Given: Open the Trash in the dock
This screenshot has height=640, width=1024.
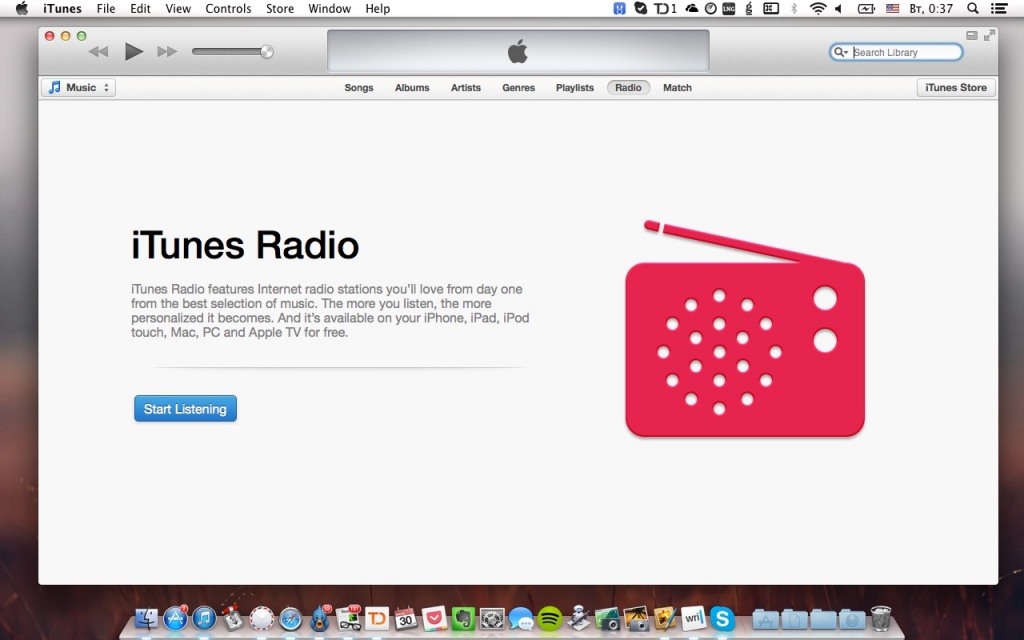Looking at the screenshot, I should point(881,618).
